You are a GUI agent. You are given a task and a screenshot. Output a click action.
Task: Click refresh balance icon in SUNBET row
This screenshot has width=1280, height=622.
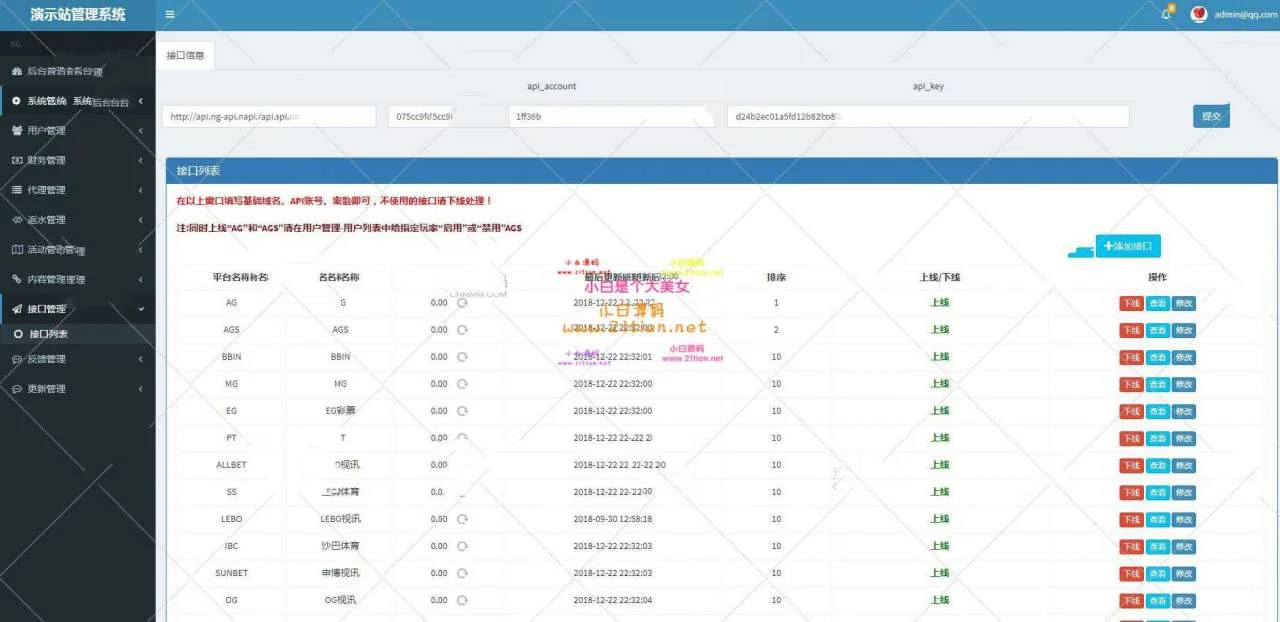click(462, 573)
